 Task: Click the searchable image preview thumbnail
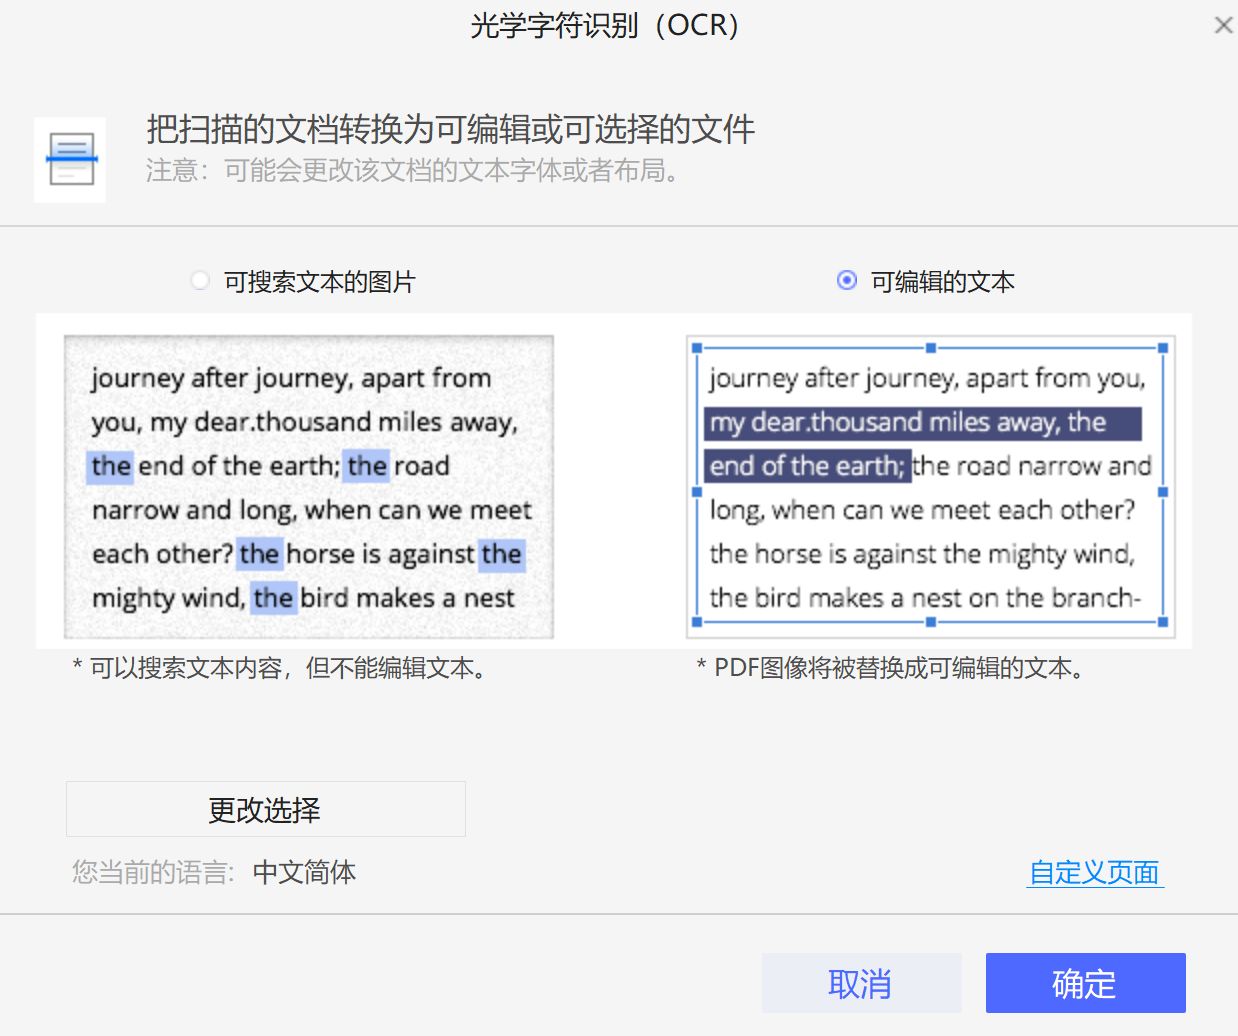tap(308, 487)
